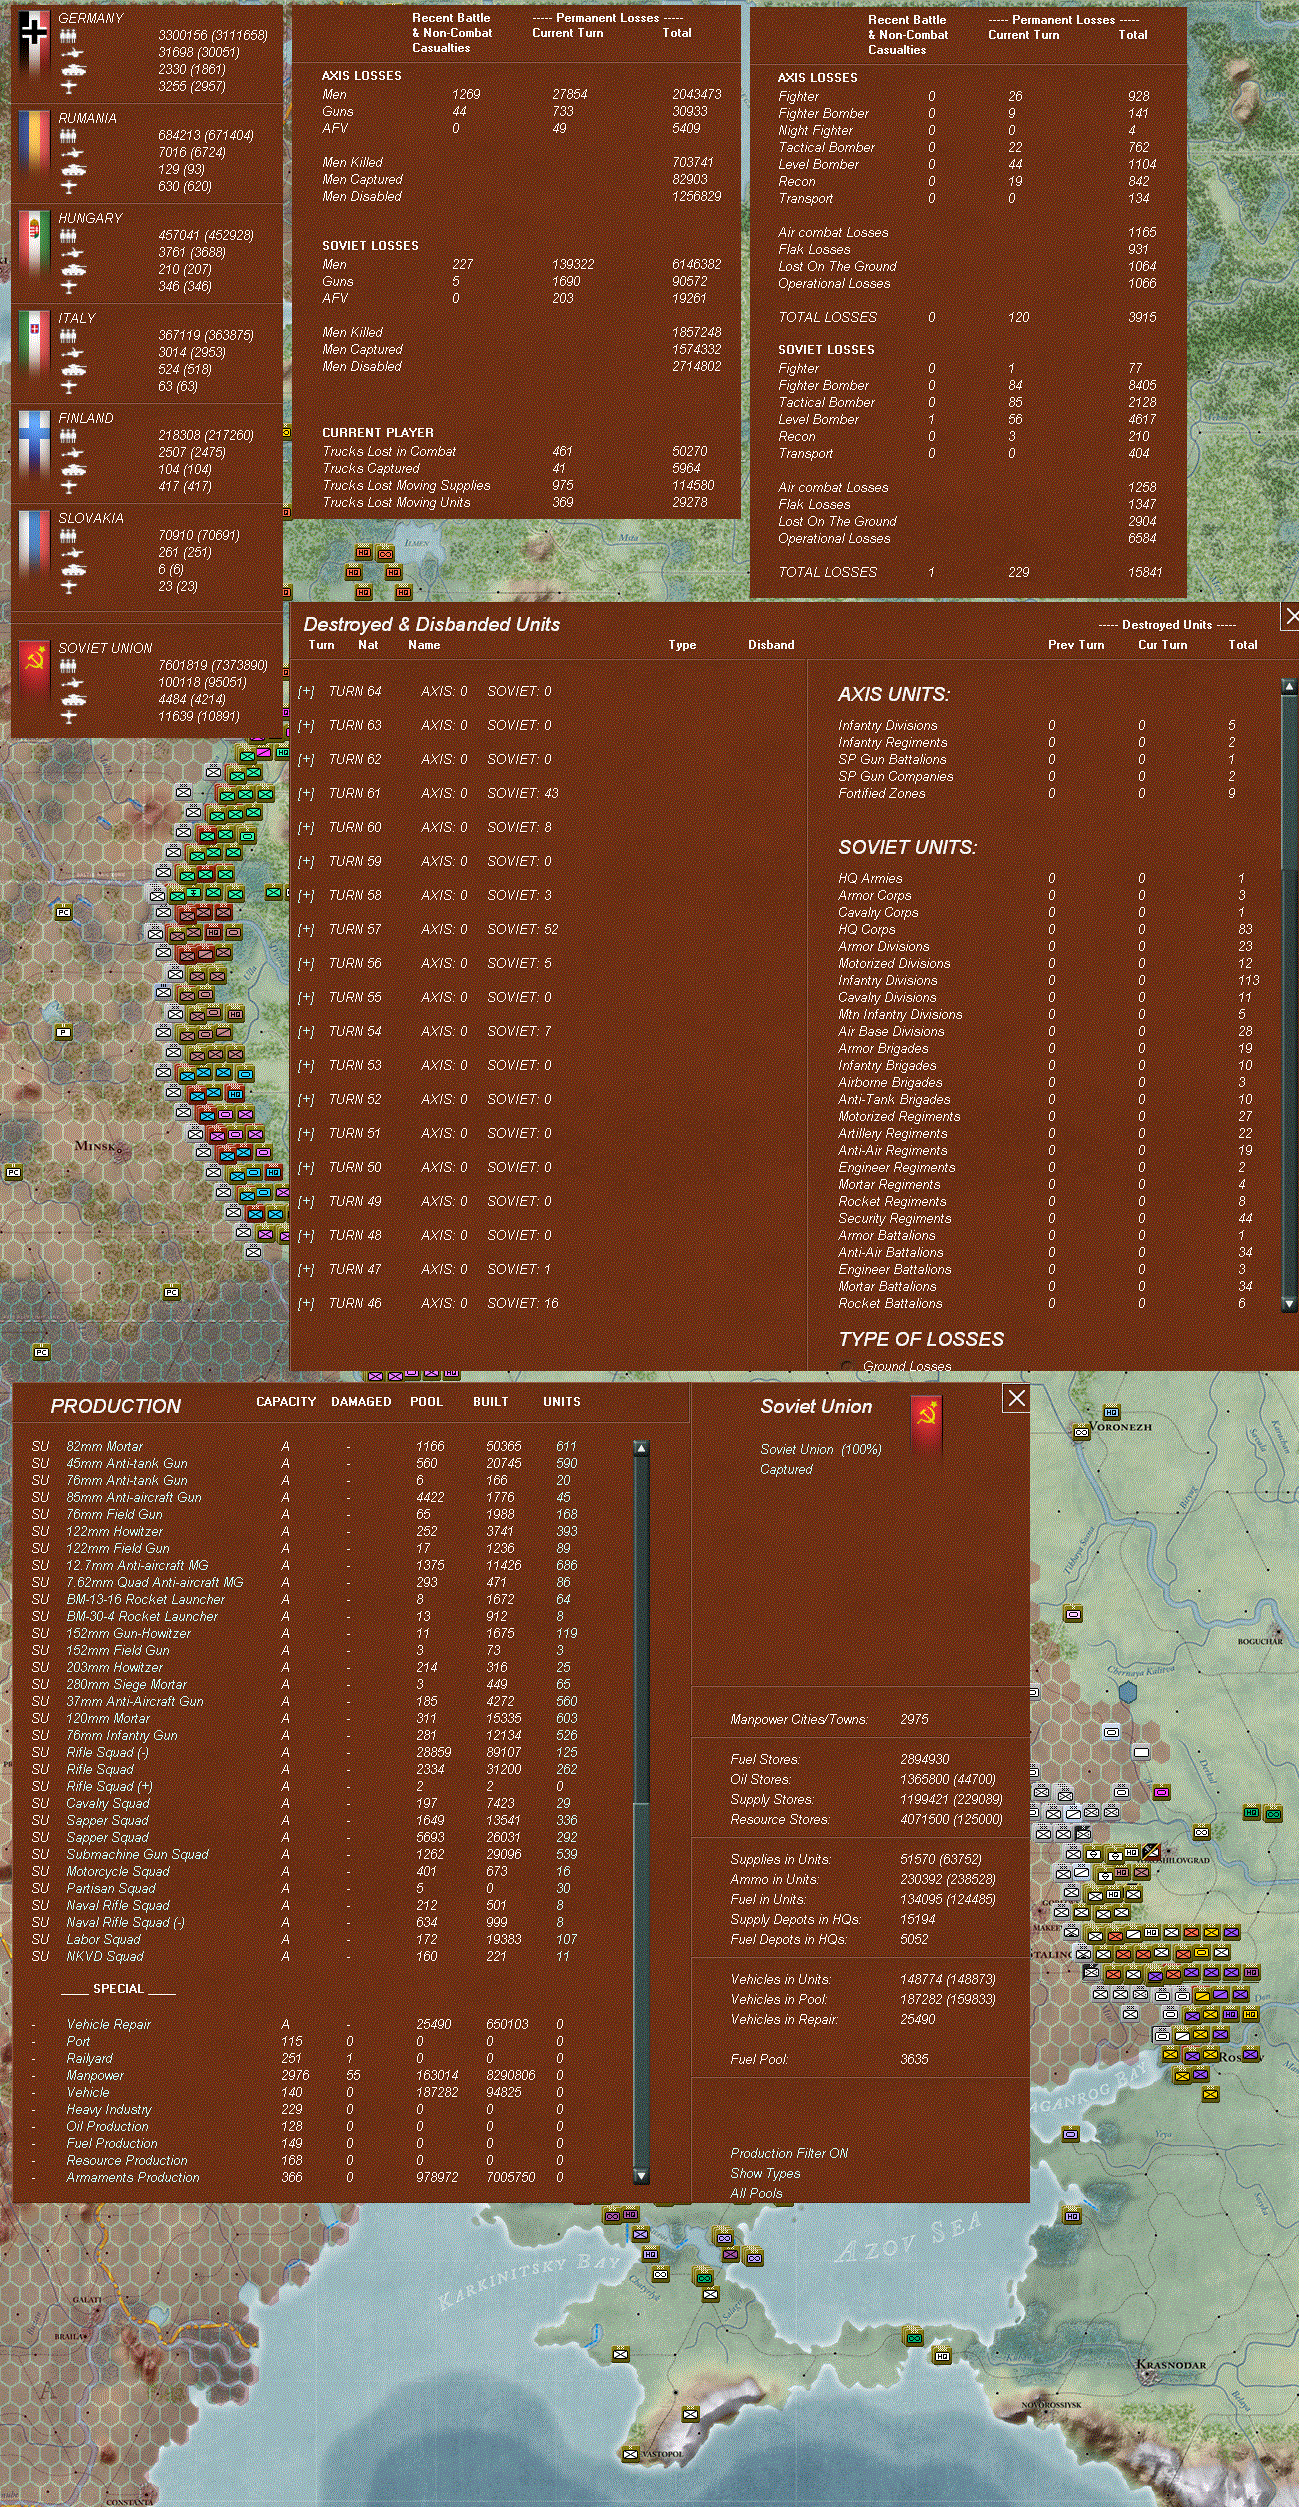Click Rumania's tank (AFV) icon
The image size is (1299, 2507).
(73, 170)
